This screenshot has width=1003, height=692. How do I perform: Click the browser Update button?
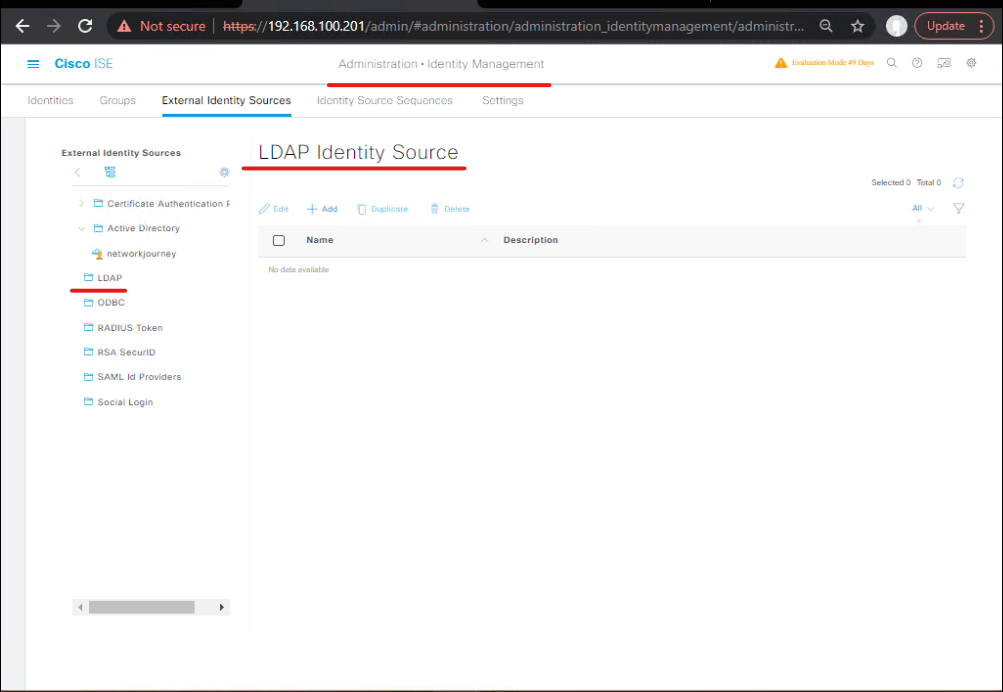click(945, 26)
